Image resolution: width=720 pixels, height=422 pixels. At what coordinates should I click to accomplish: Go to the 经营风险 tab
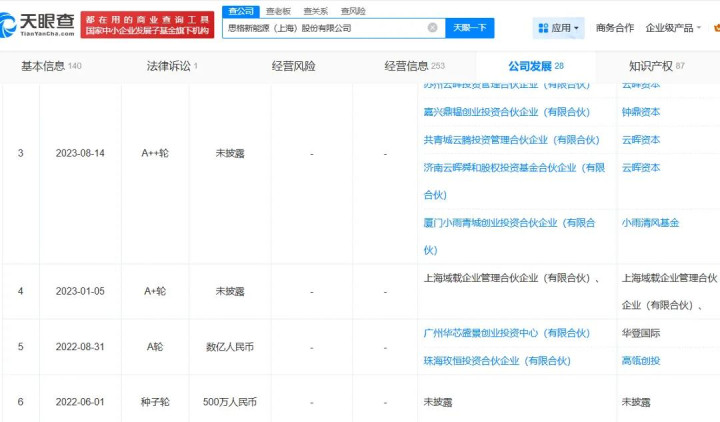[293, 66]
